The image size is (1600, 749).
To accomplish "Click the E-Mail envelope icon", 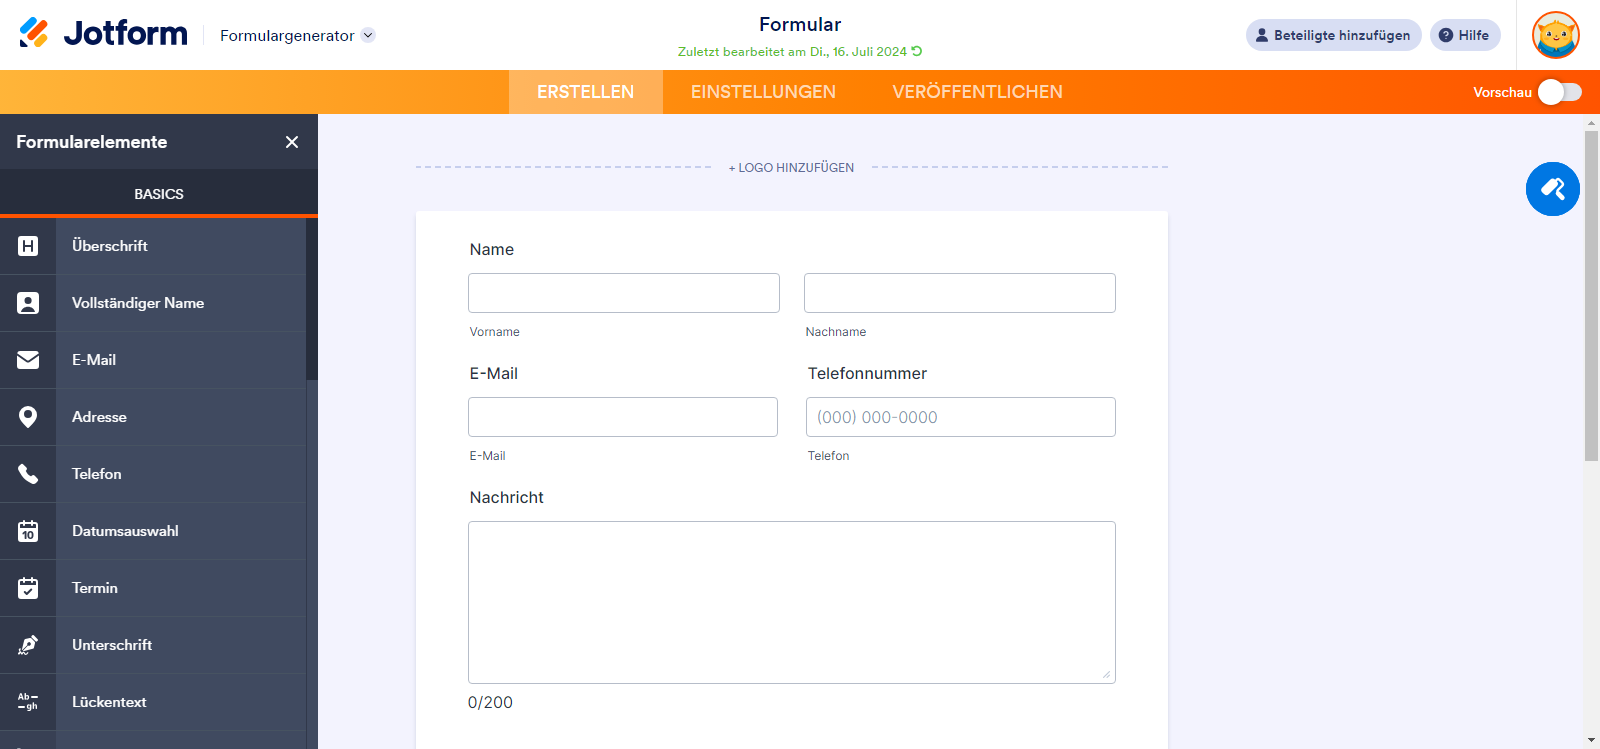I will [x=28, y=360].
